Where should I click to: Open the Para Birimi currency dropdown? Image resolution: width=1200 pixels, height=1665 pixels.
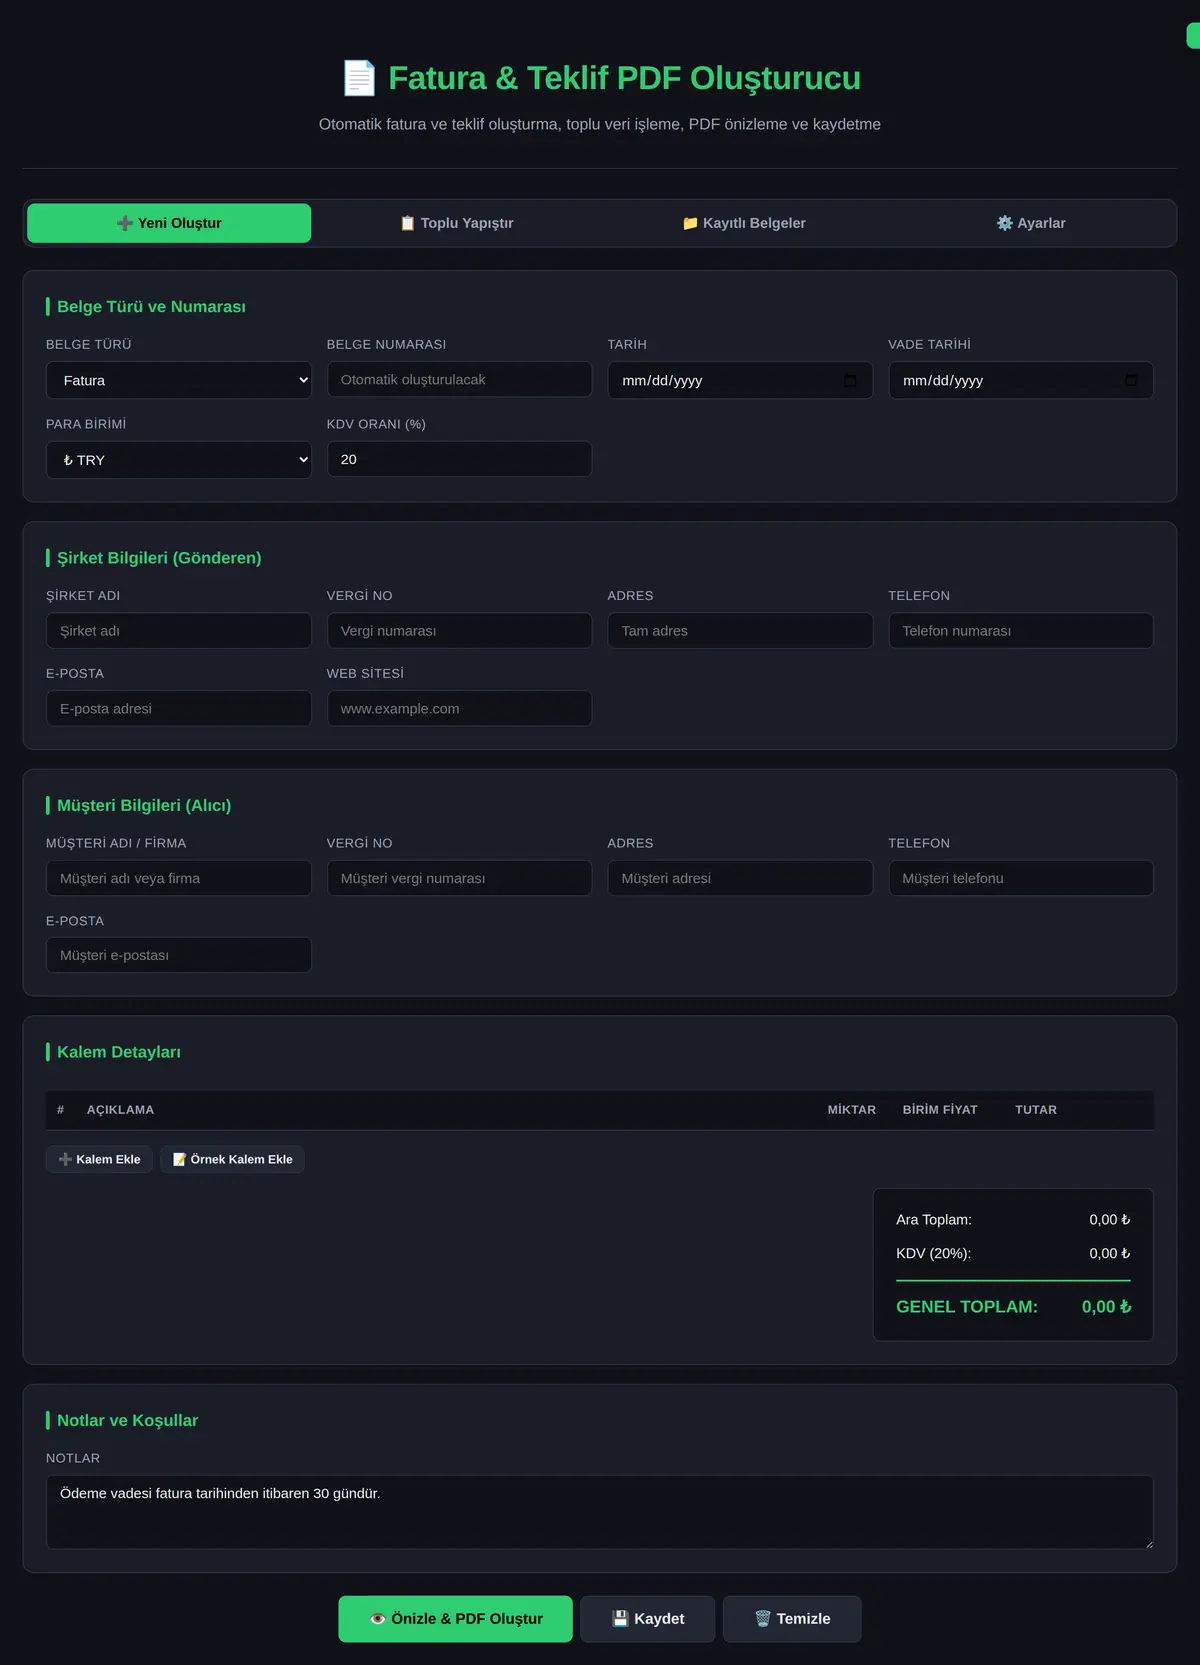click(x=179, y=460)
